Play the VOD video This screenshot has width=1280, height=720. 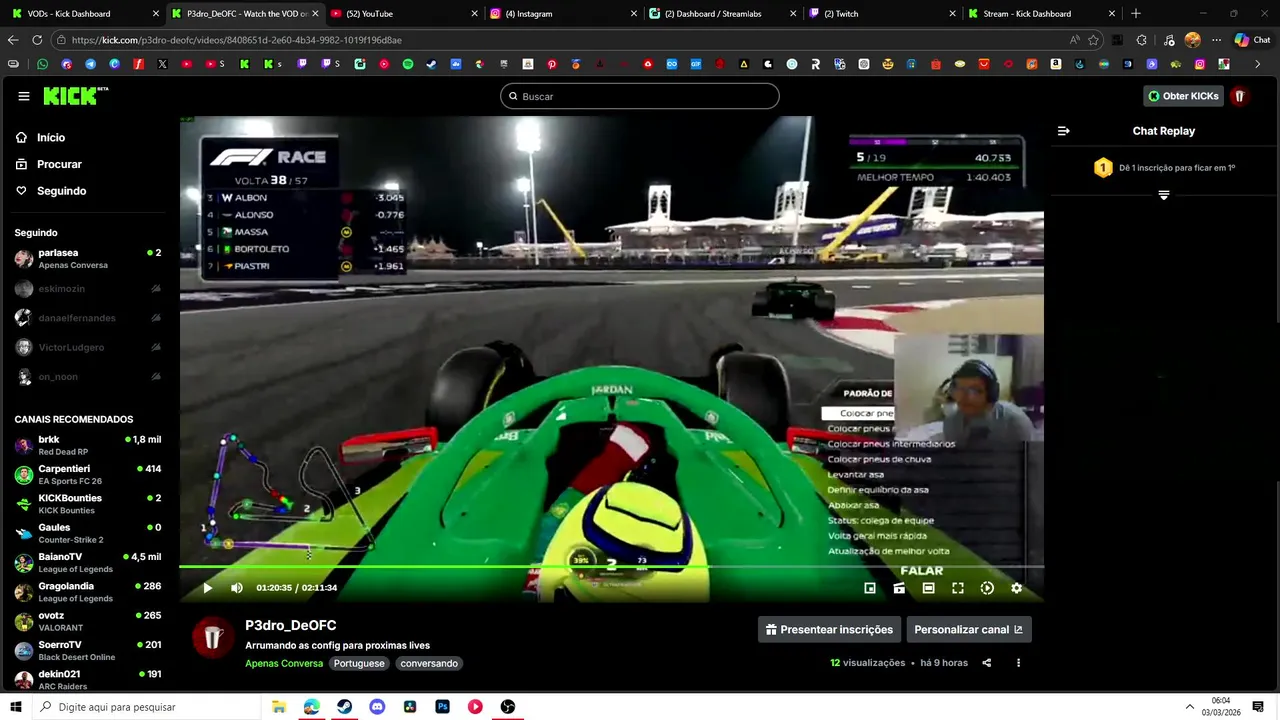click(x=207, y=588)
